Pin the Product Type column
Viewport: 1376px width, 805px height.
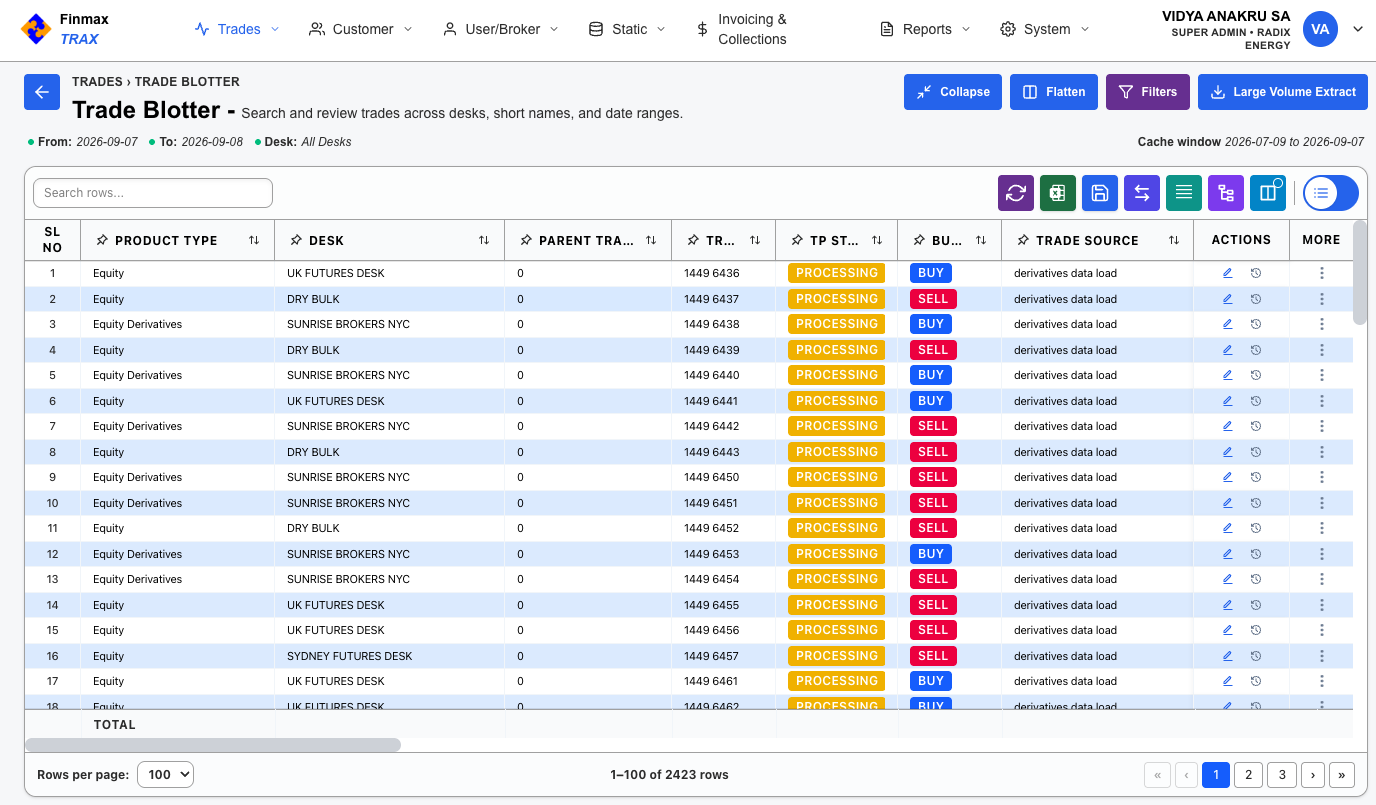click(102, 241)
